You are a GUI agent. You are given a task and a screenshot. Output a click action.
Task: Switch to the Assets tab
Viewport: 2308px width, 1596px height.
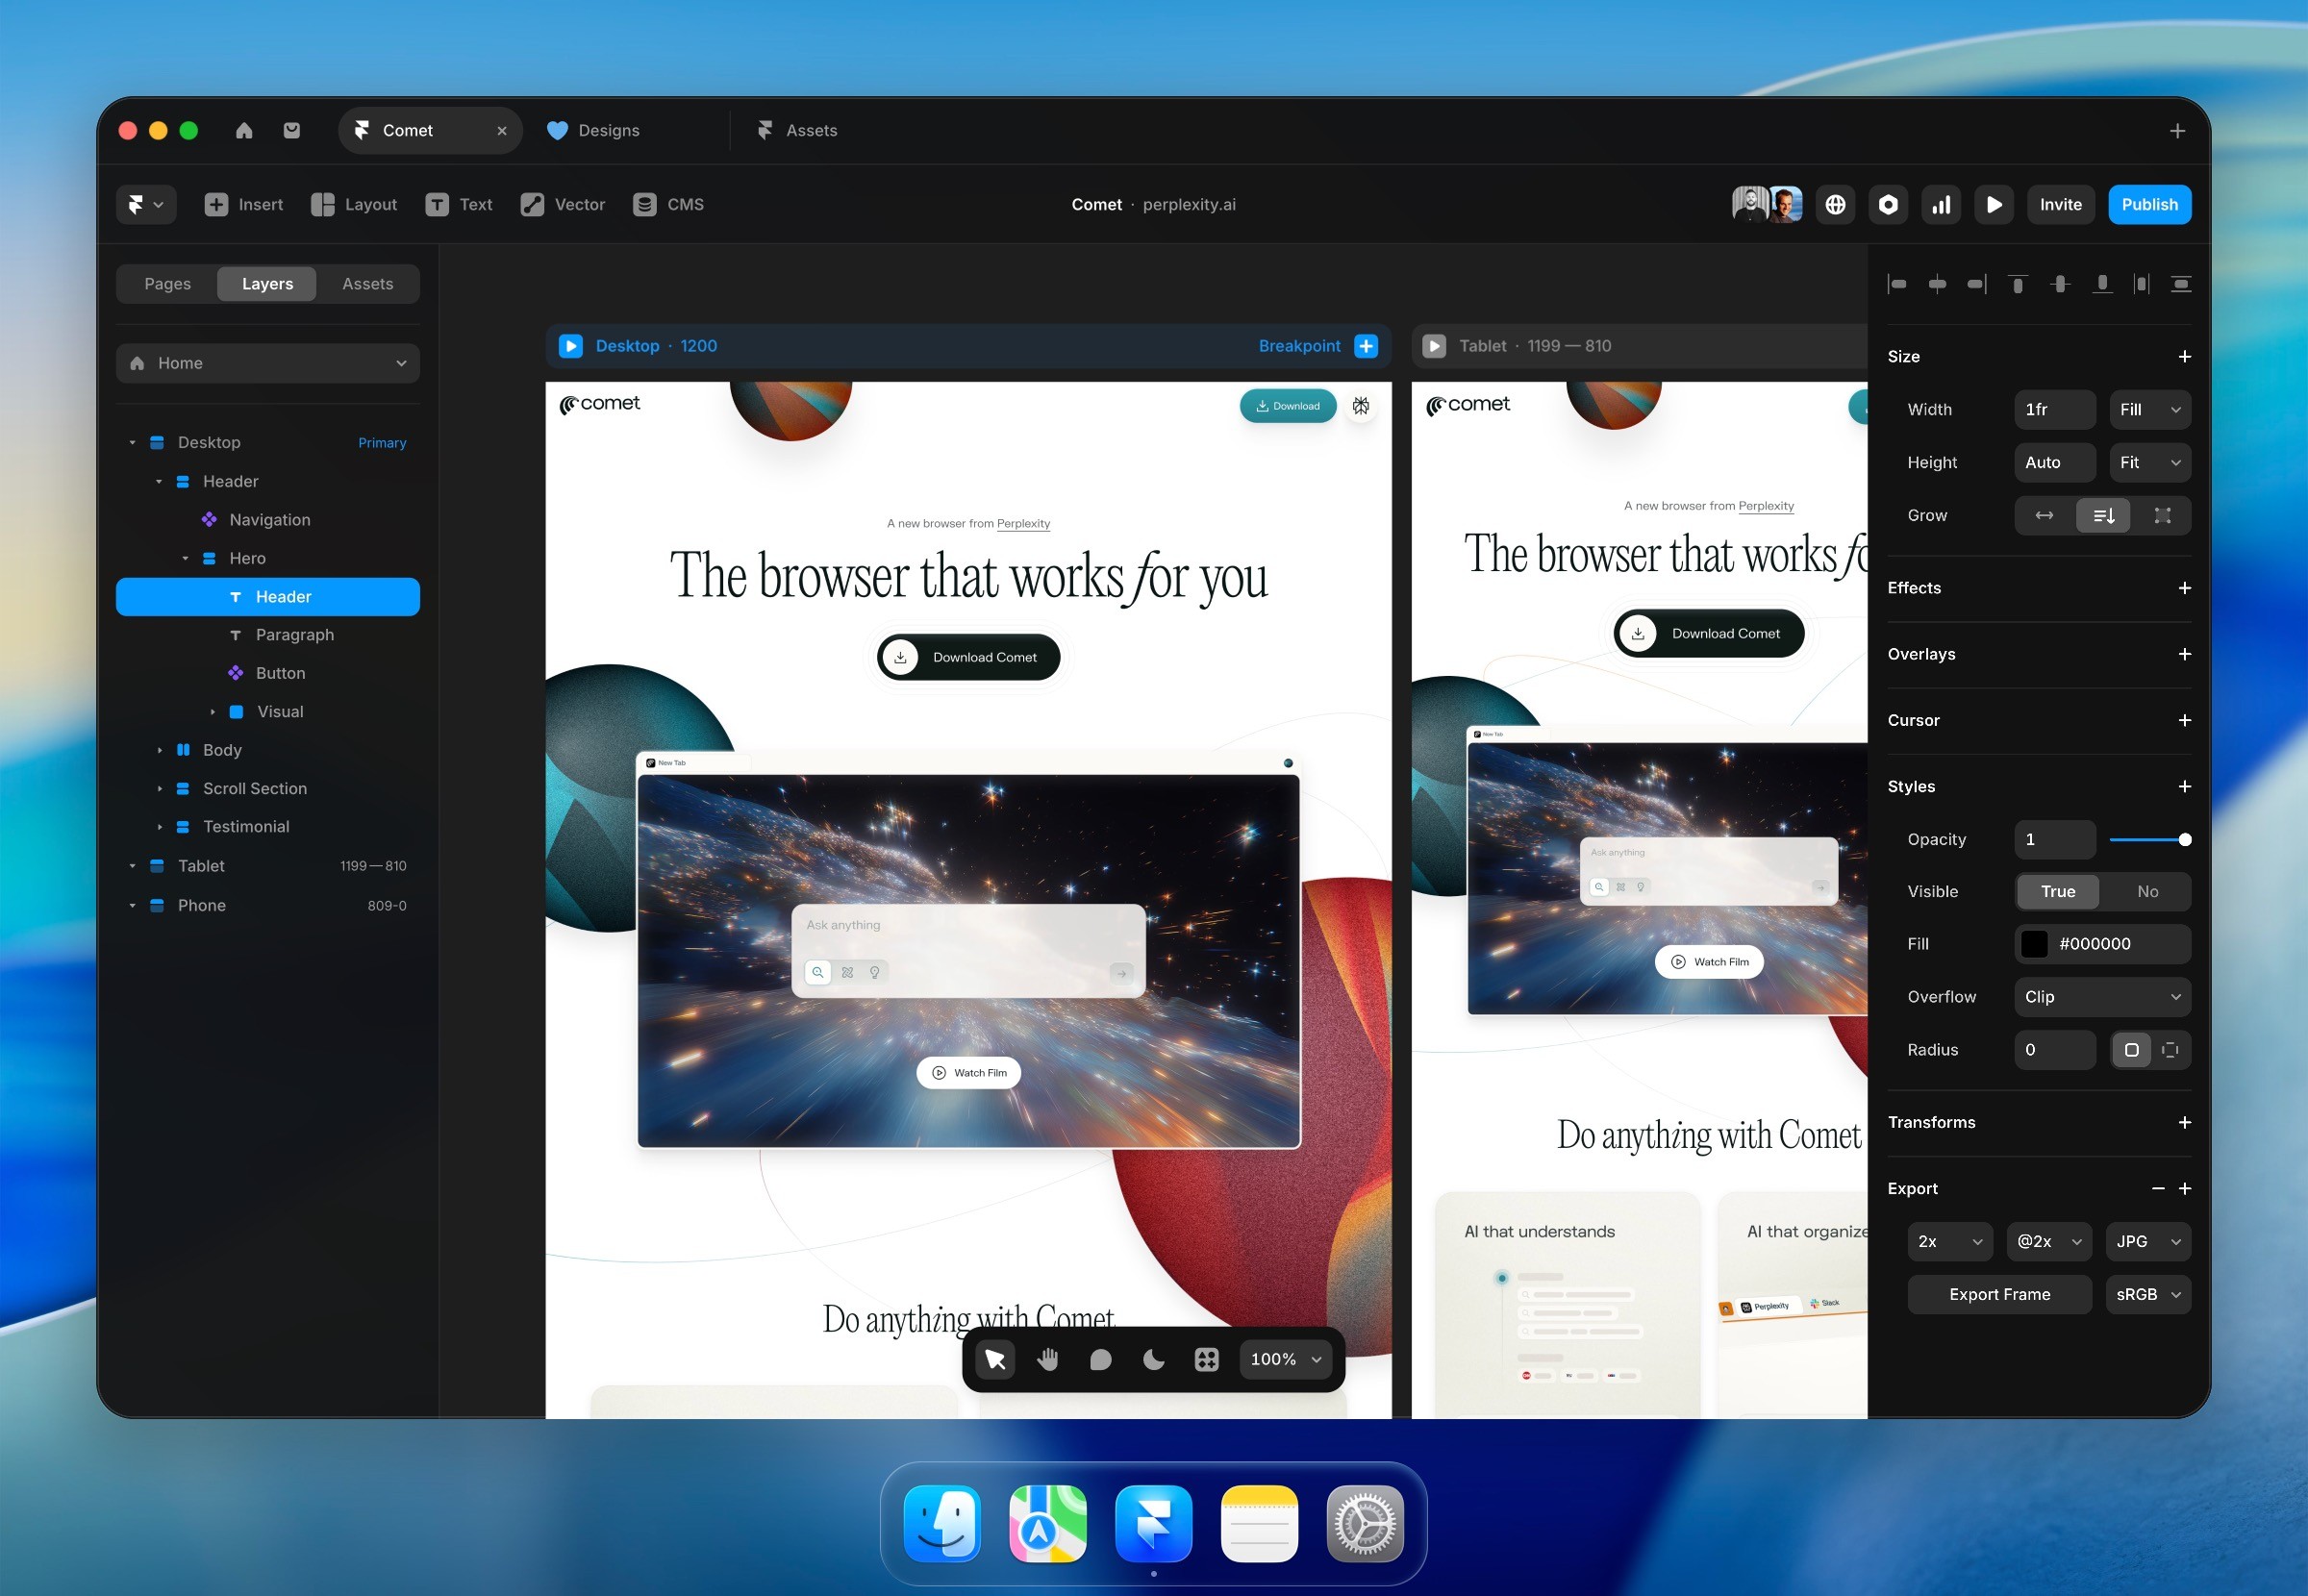367,283
